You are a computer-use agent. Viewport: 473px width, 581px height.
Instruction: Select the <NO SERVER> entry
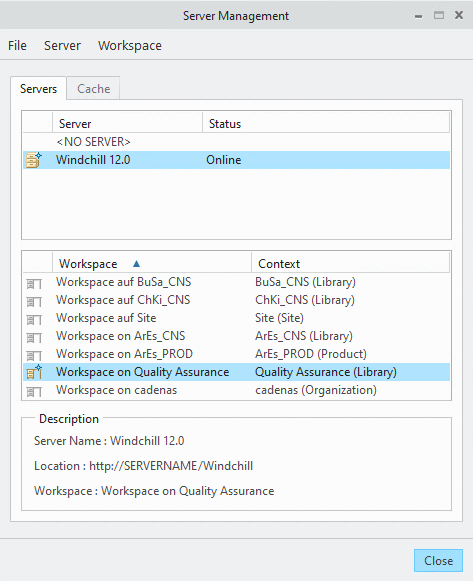pos(93,142)
